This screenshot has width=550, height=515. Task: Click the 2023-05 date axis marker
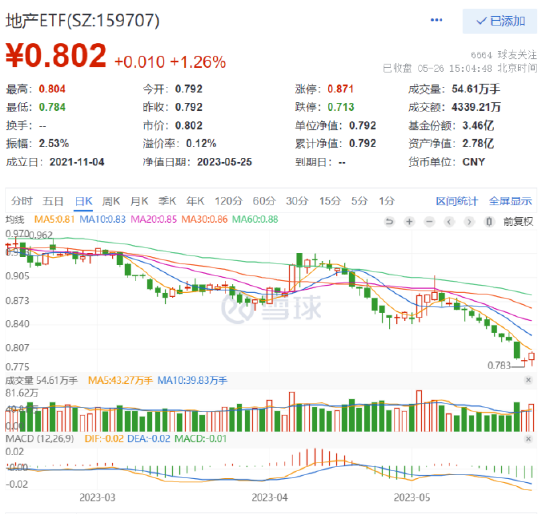coord(411,497)
